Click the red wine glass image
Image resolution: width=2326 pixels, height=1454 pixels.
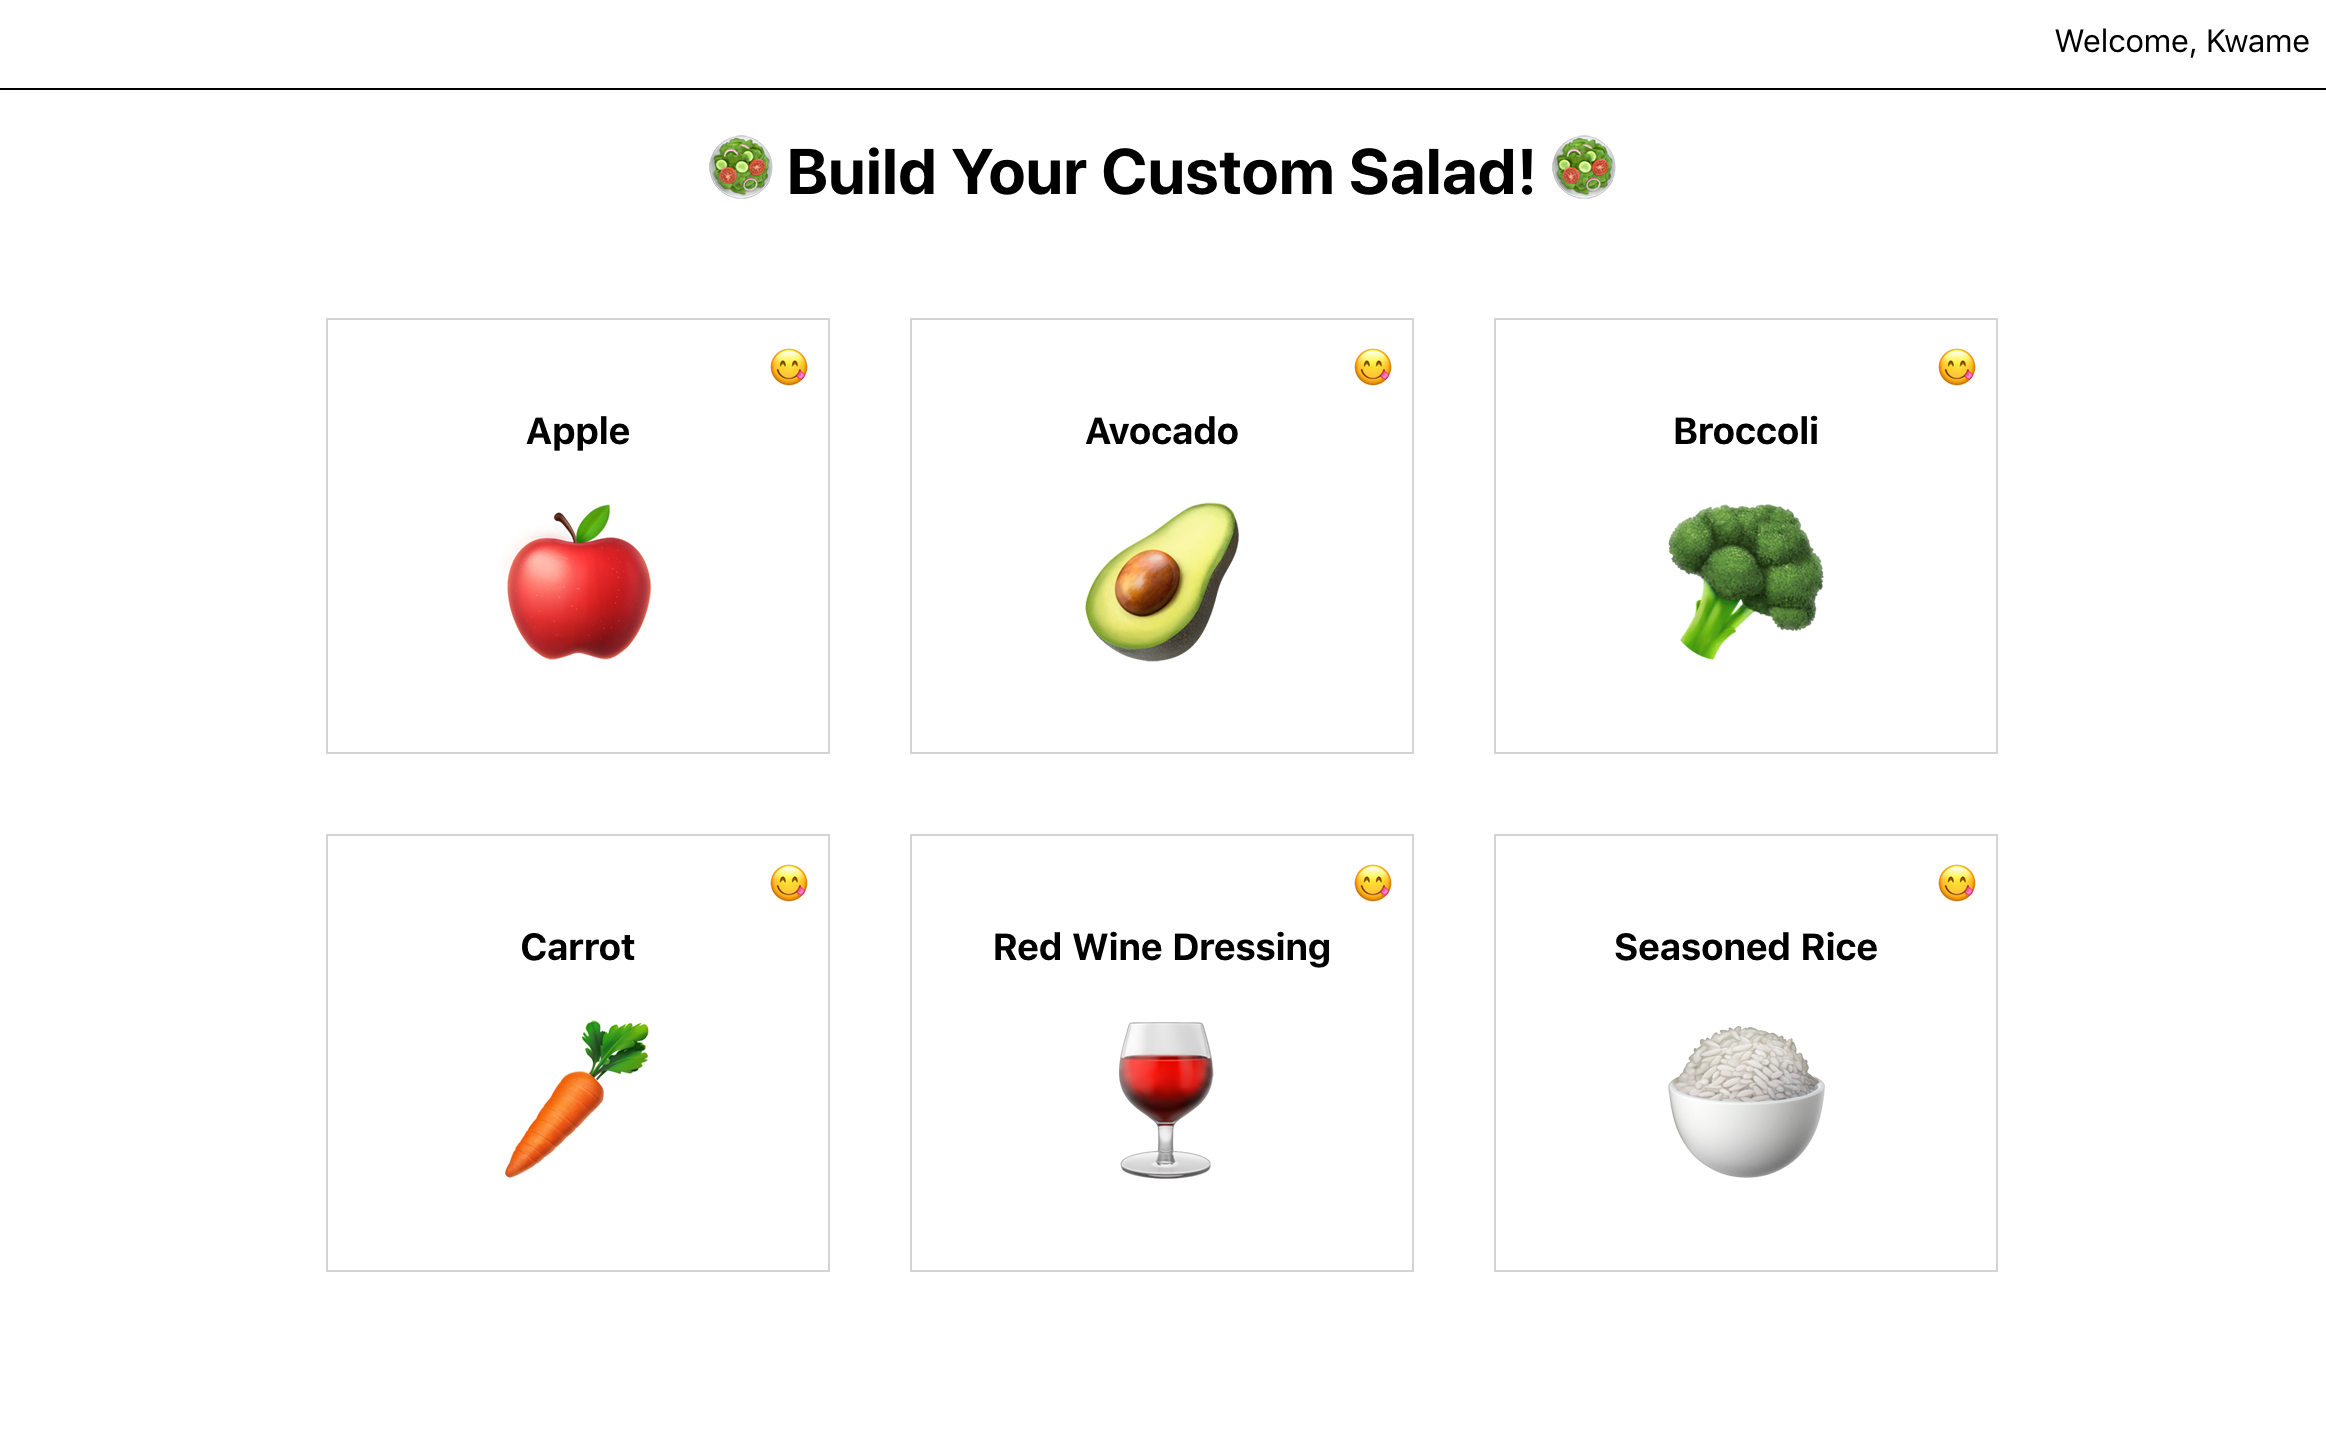1165,1099
